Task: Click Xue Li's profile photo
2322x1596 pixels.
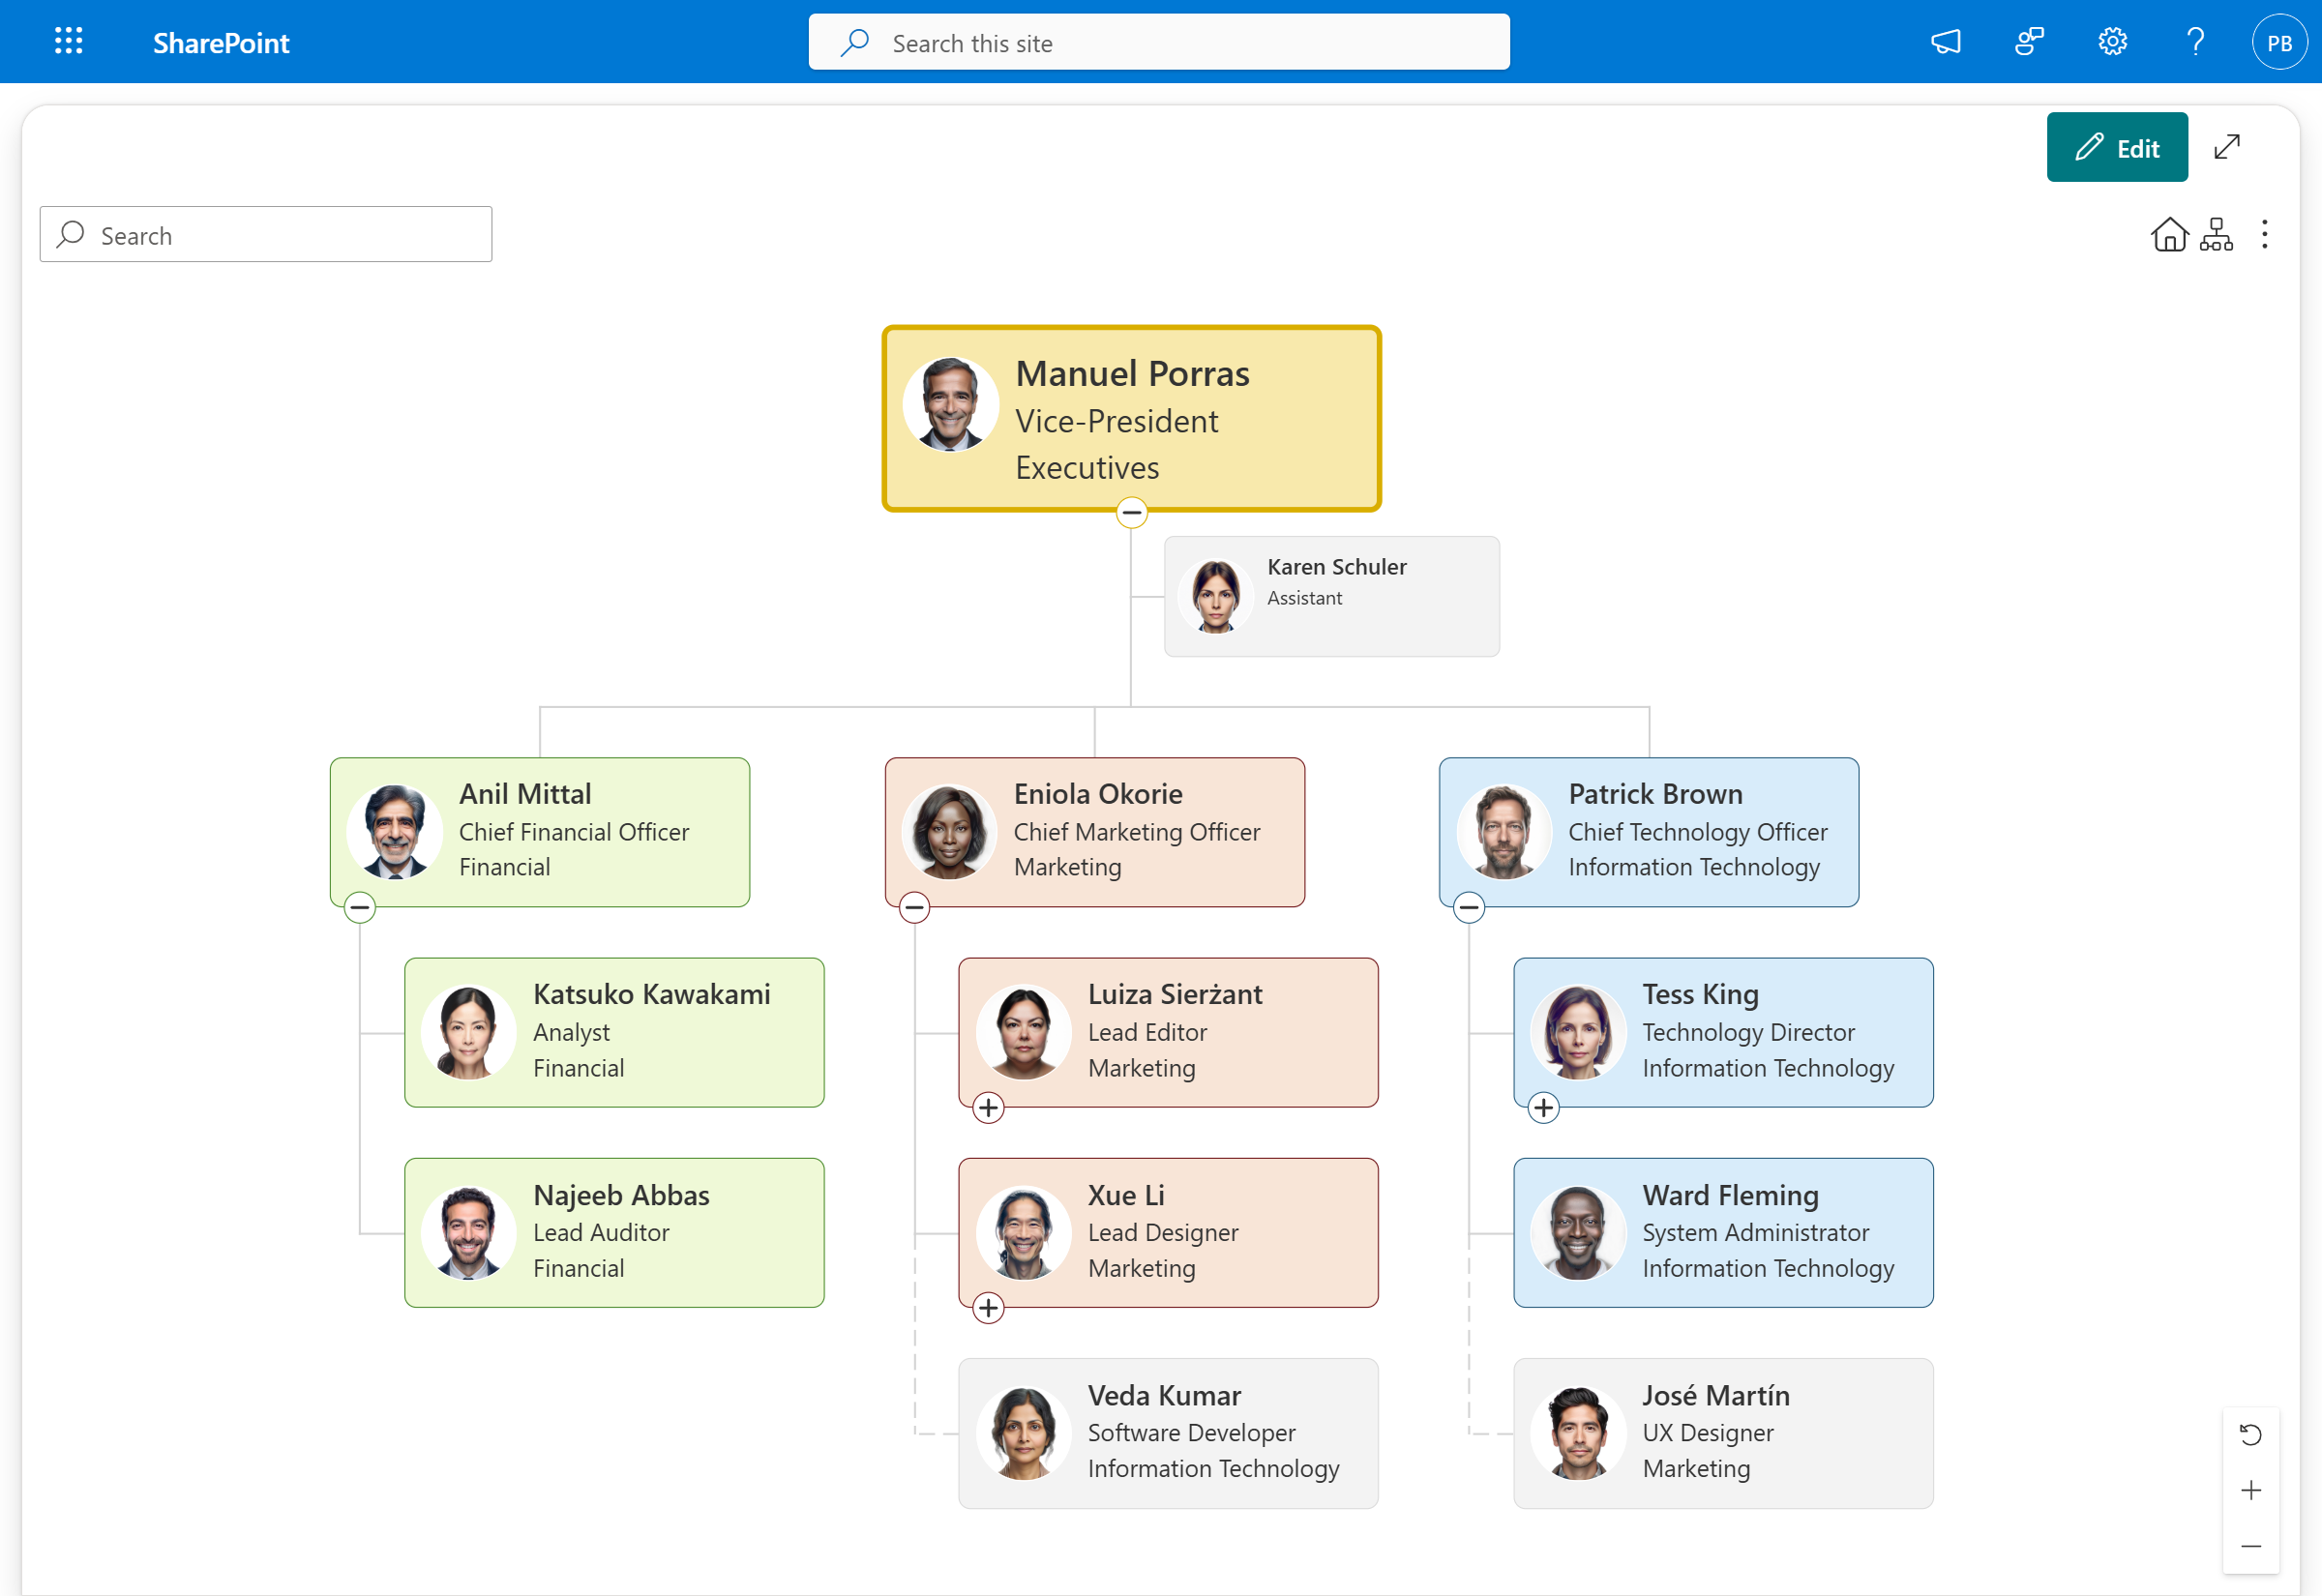Action: pos(1024,1234)
